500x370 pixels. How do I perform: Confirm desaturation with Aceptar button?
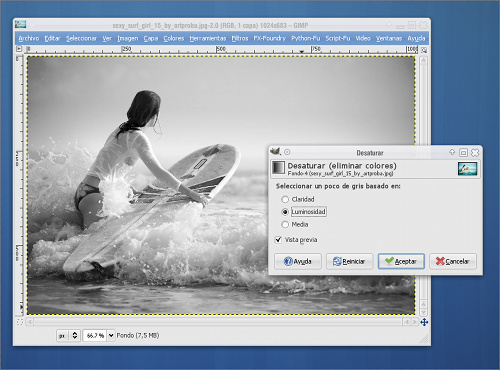pos(401,261)
